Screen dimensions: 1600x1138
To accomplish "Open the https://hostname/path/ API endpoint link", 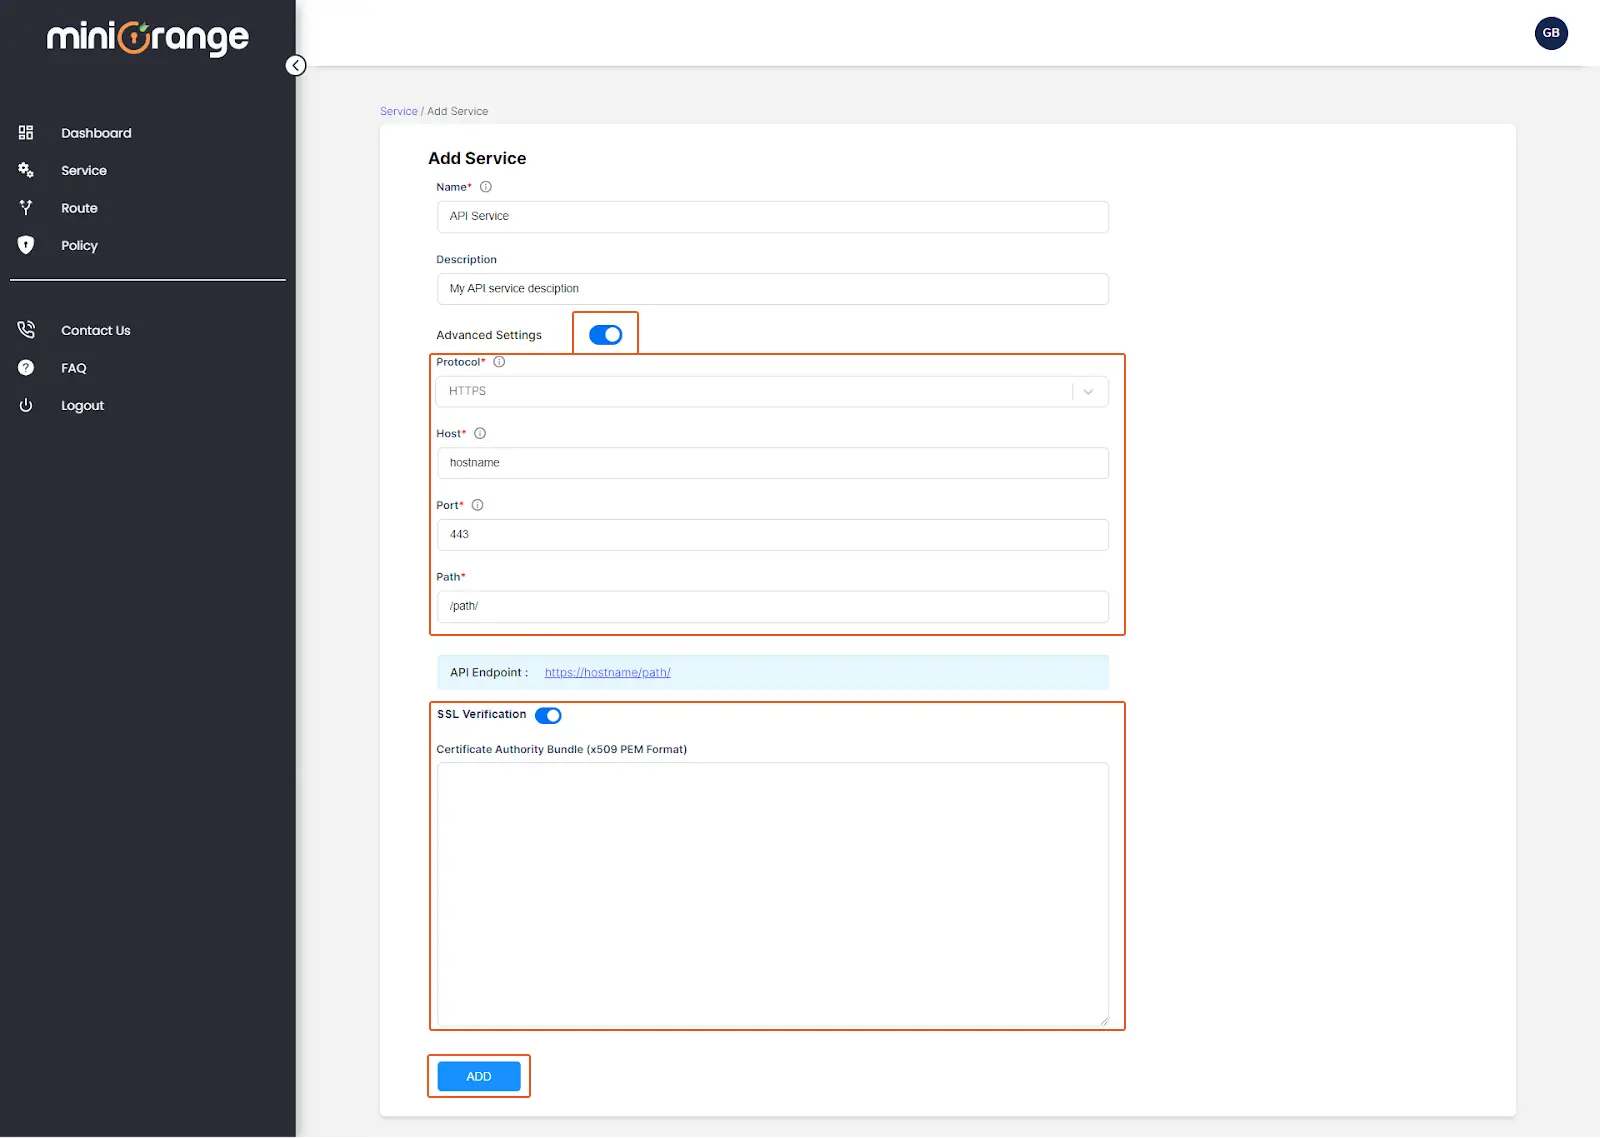I will point(607,672).
